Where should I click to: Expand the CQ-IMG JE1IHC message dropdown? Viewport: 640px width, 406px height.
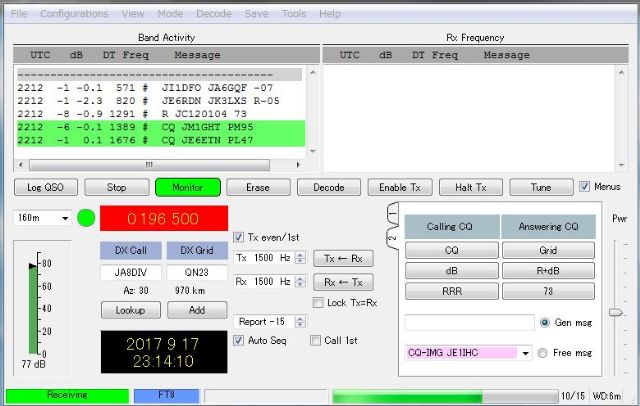(x=525, y=353)
